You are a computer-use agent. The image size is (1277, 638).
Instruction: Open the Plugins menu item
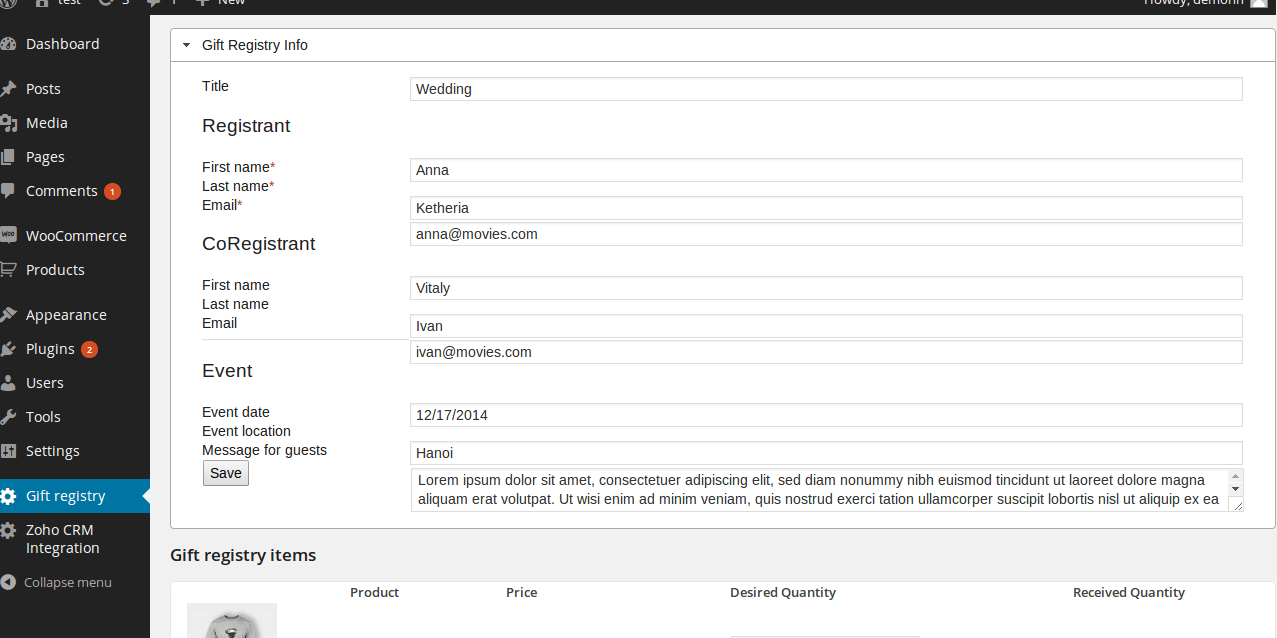(x=50, y=349)
